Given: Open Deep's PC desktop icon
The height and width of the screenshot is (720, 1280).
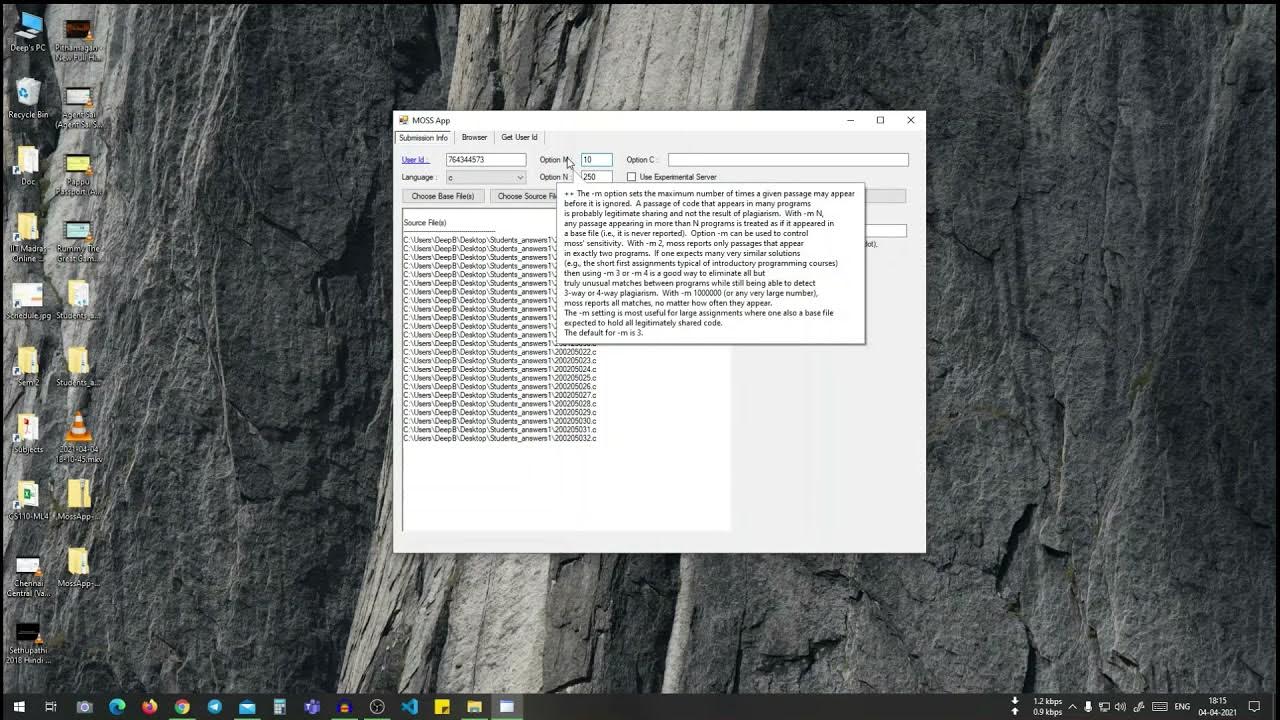Looking at the screenshot, I should pyautogui.click(x=28, y=32).
